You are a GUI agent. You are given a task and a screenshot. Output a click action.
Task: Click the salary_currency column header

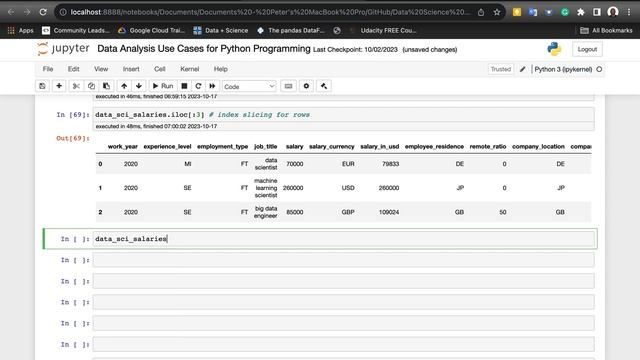(x=331, y=146)
